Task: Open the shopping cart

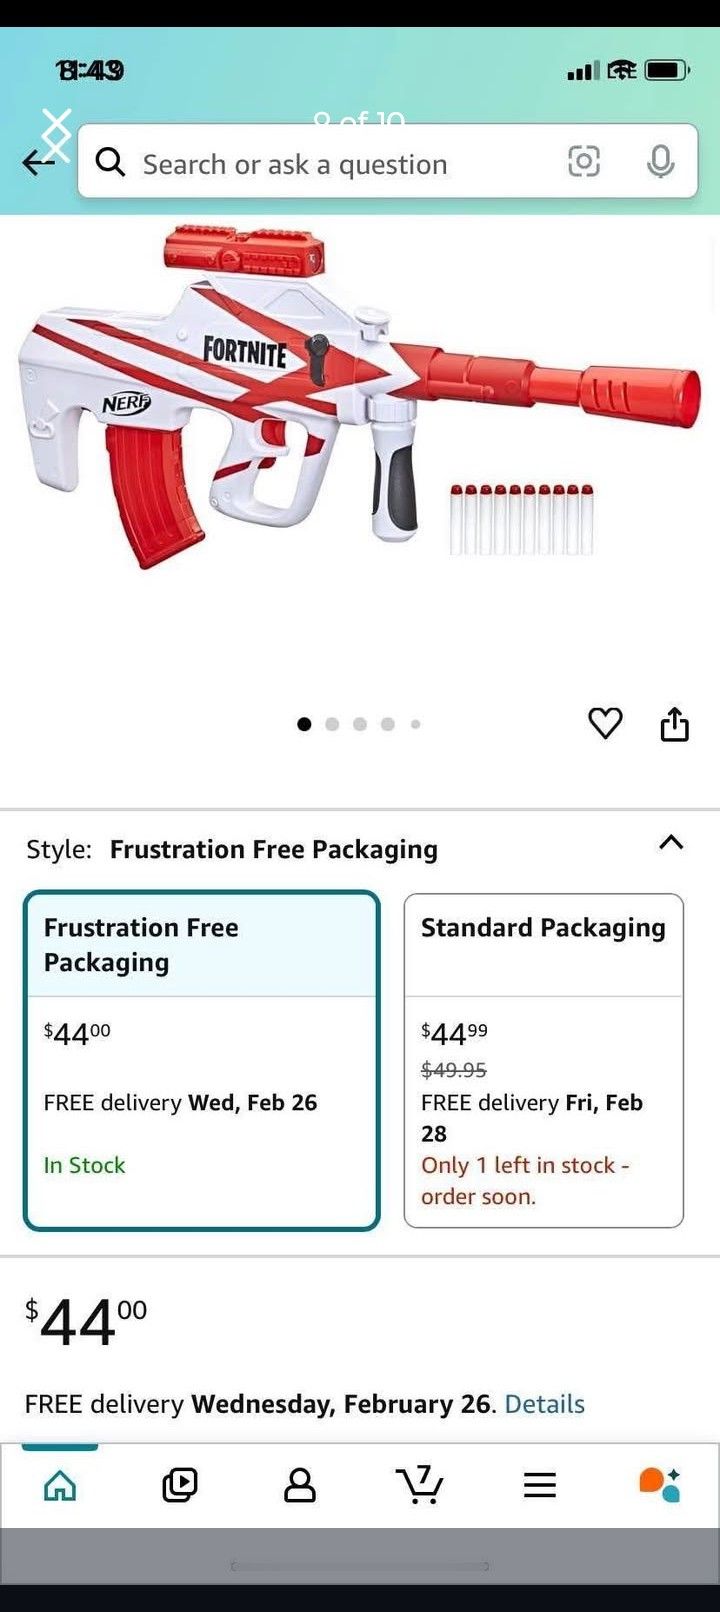Action: [x=420, y=1485]
